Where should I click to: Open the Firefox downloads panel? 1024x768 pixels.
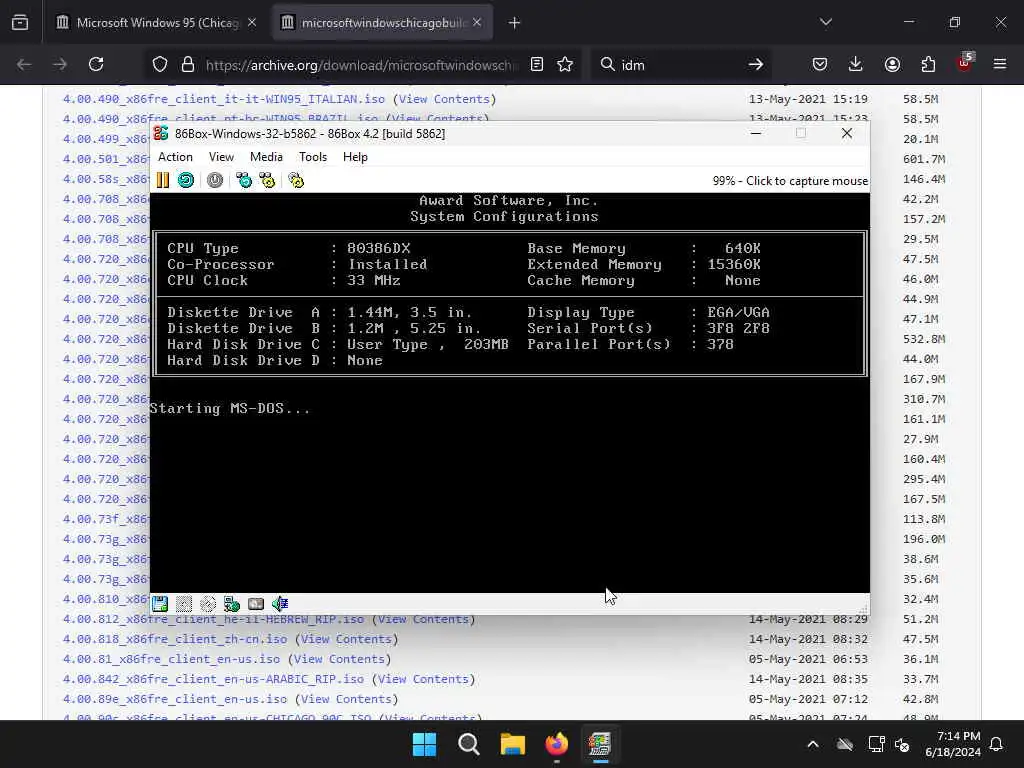tap(856, 64)
